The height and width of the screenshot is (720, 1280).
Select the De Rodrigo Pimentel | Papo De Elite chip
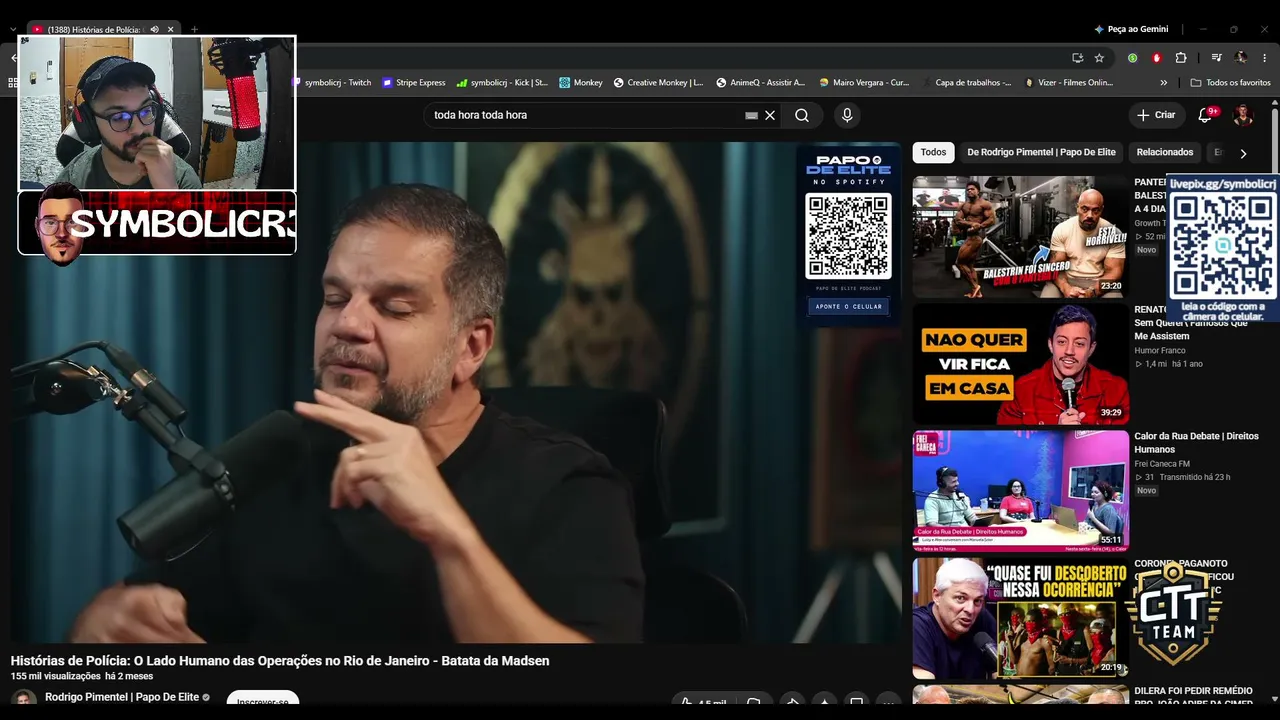click(x=1041, y=152)
